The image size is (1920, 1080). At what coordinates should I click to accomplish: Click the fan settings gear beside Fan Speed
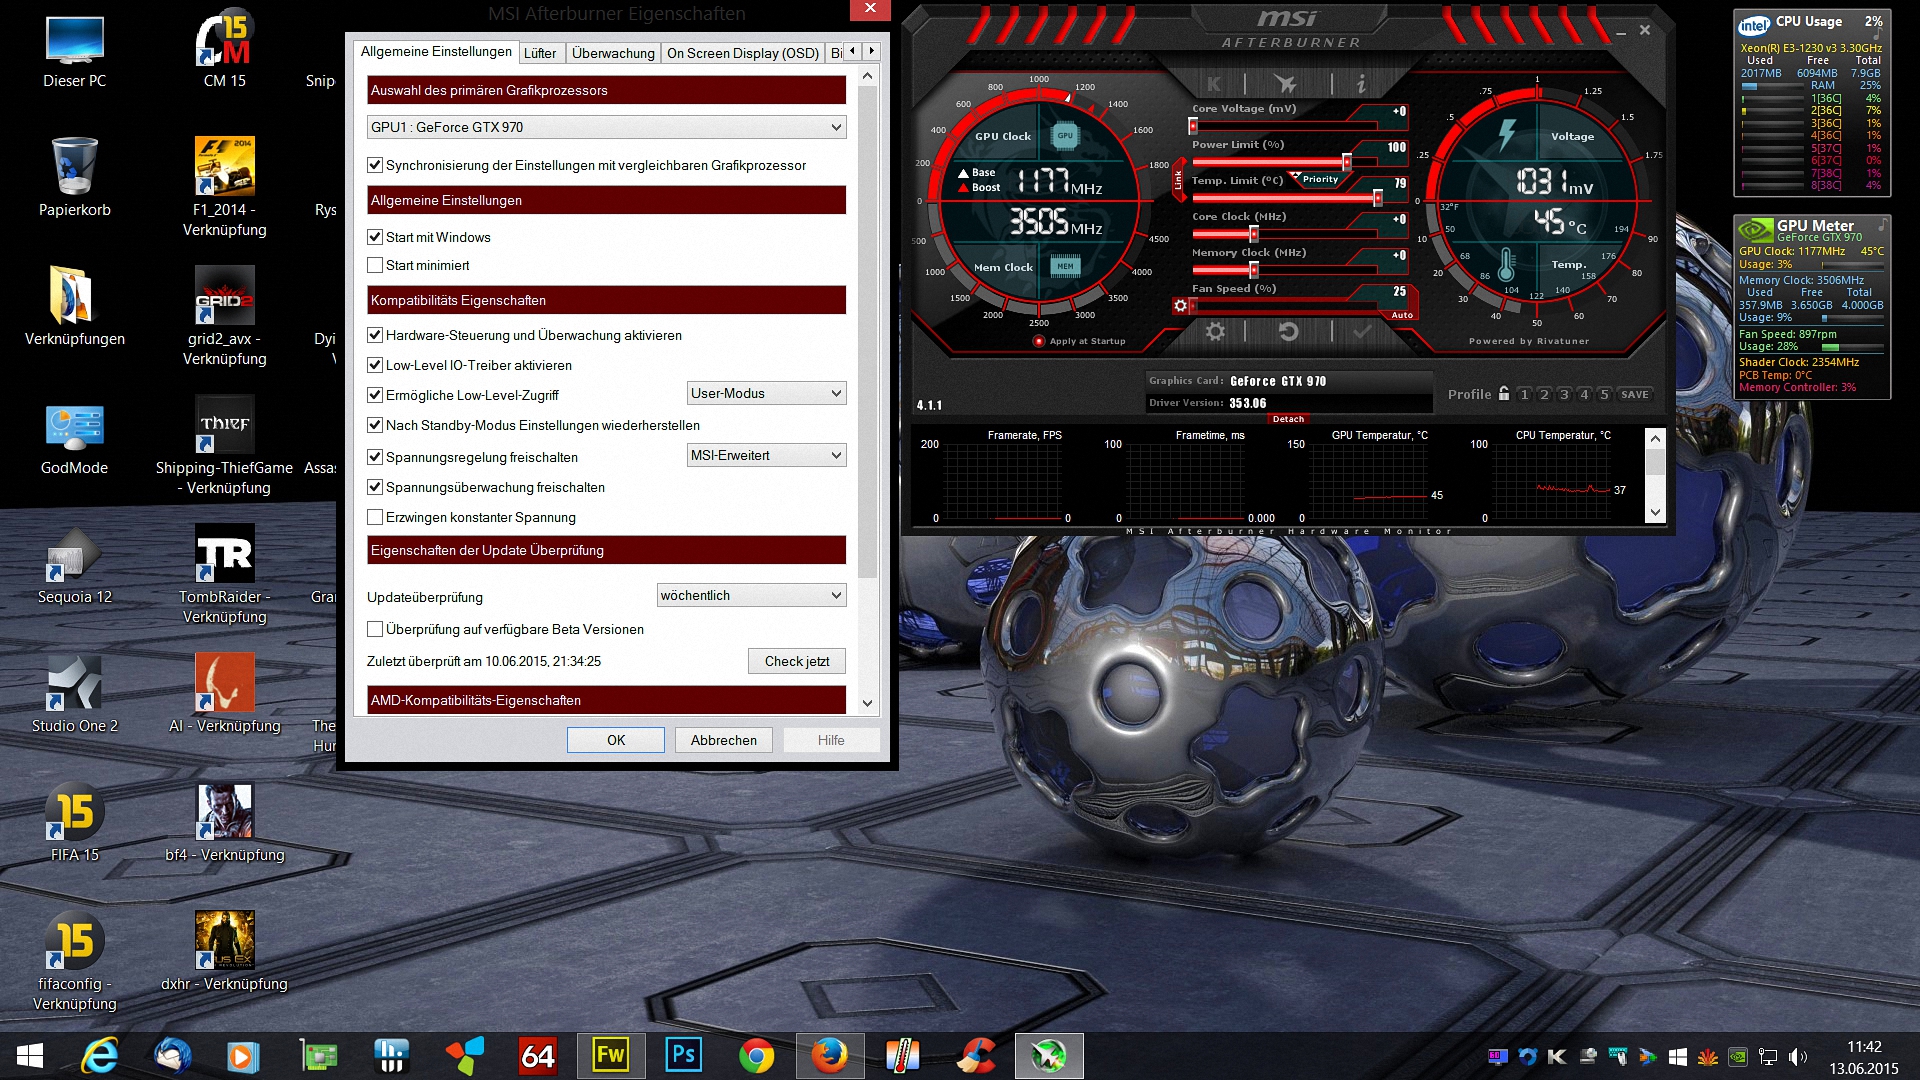1181,306
